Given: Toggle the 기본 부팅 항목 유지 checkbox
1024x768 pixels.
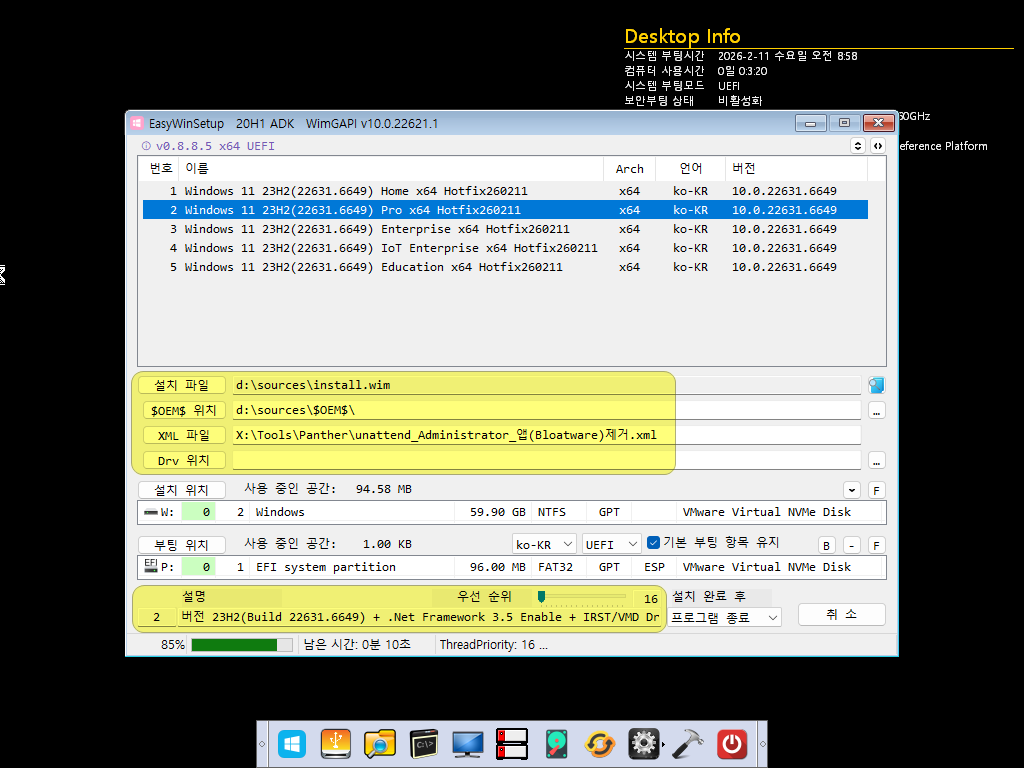Looking at the screenshot, I should click(653, 543).
